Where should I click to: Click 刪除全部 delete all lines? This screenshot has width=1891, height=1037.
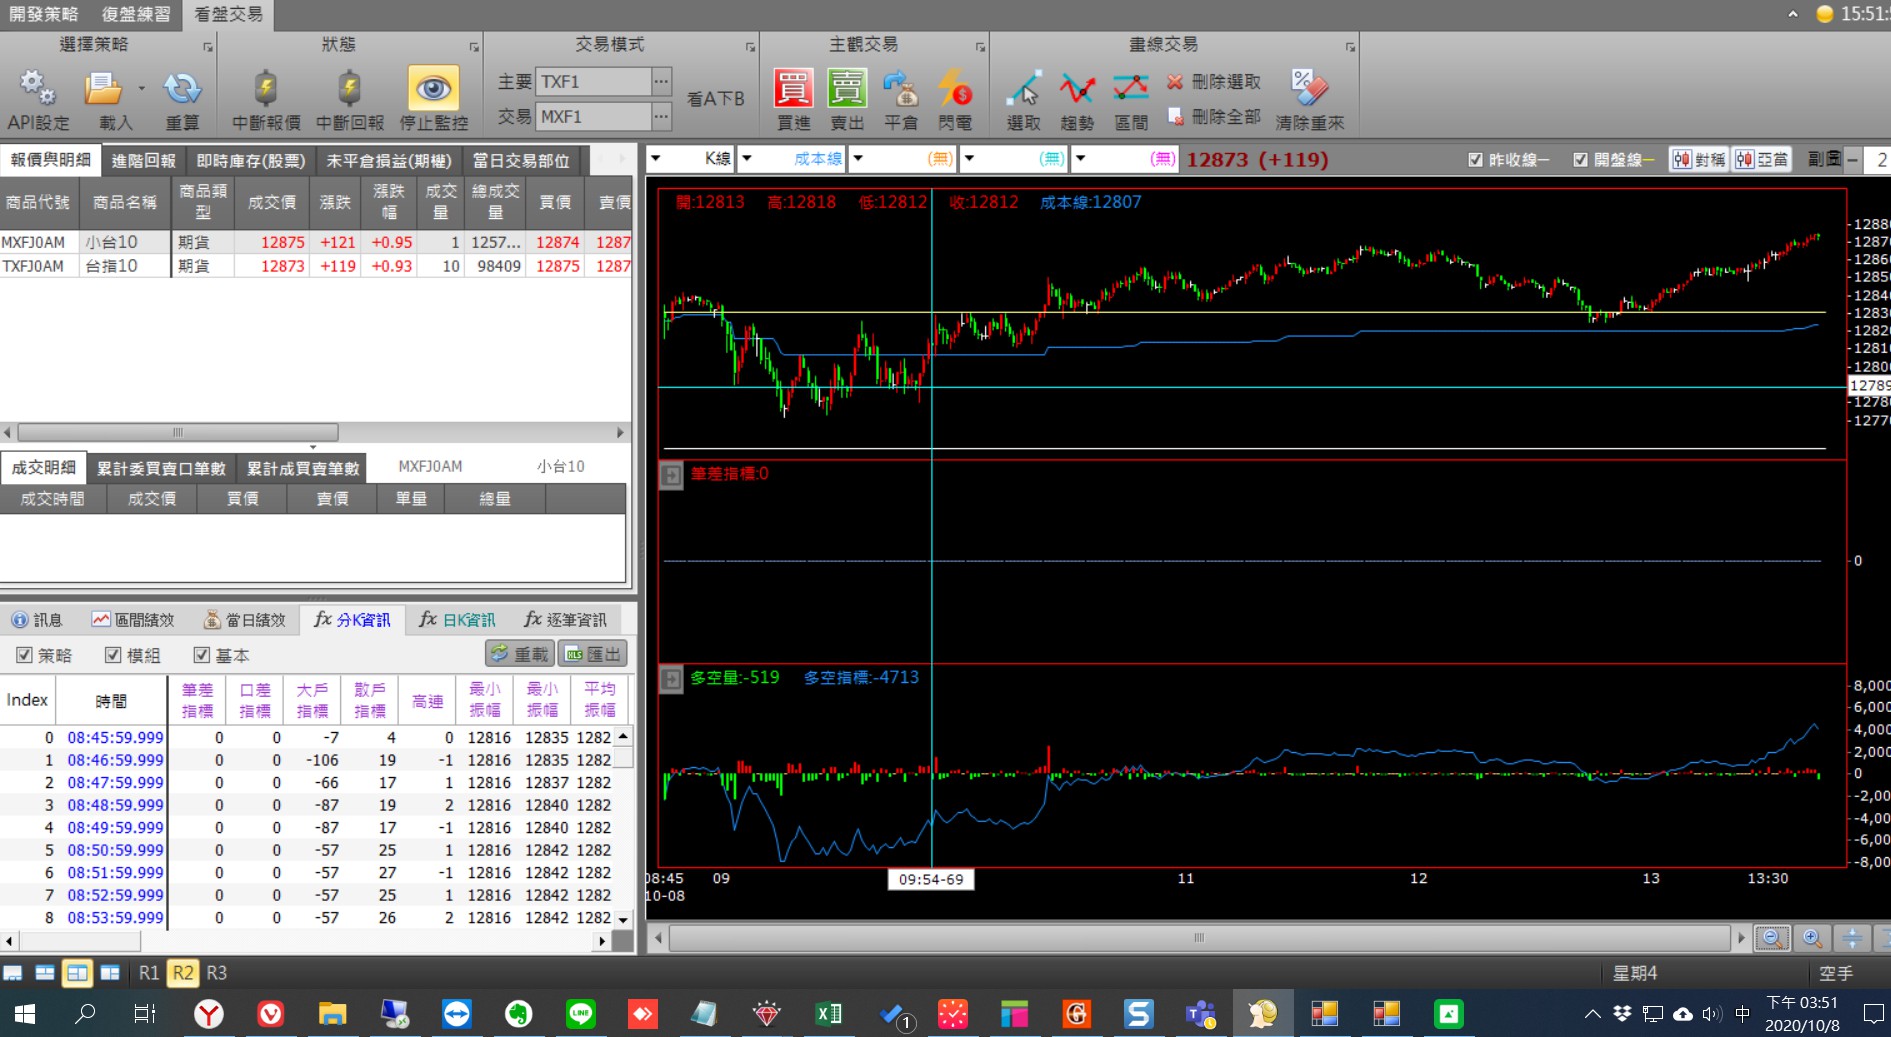[x=1214, y=116]
